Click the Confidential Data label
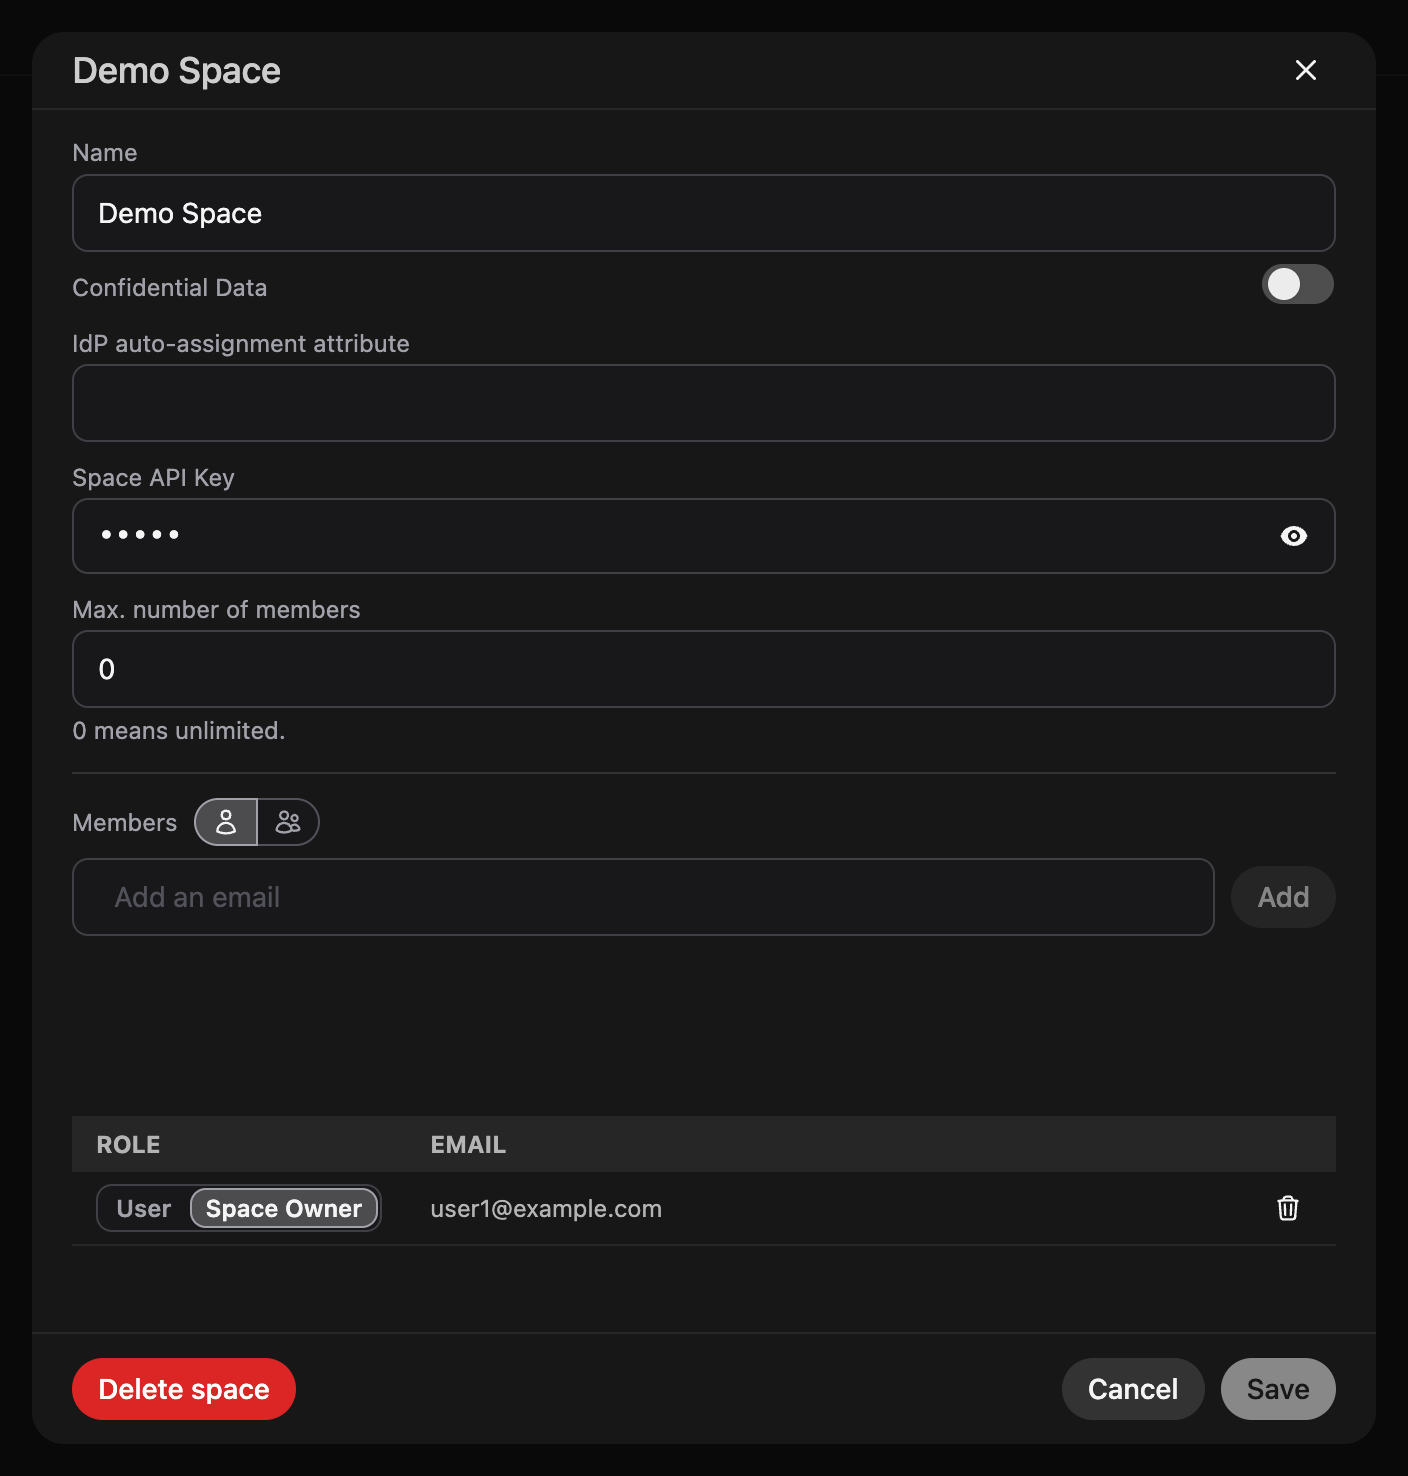The height and width of the screenshot is (1476, 1408). tap(170, 288)
